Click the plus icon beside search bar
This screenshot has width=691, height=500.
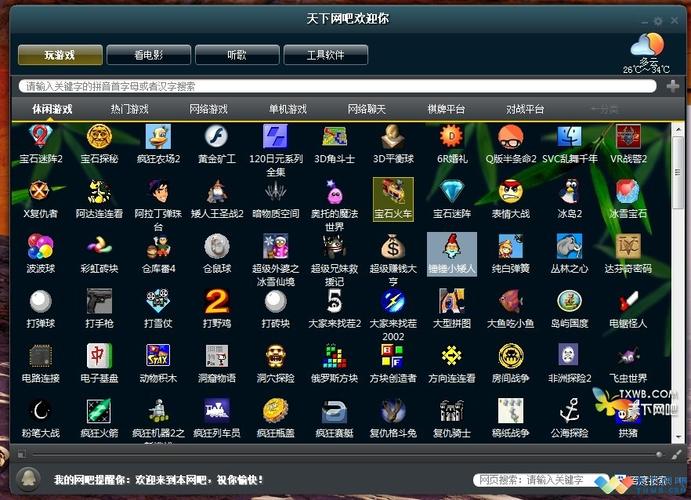(x=672, y=86)
